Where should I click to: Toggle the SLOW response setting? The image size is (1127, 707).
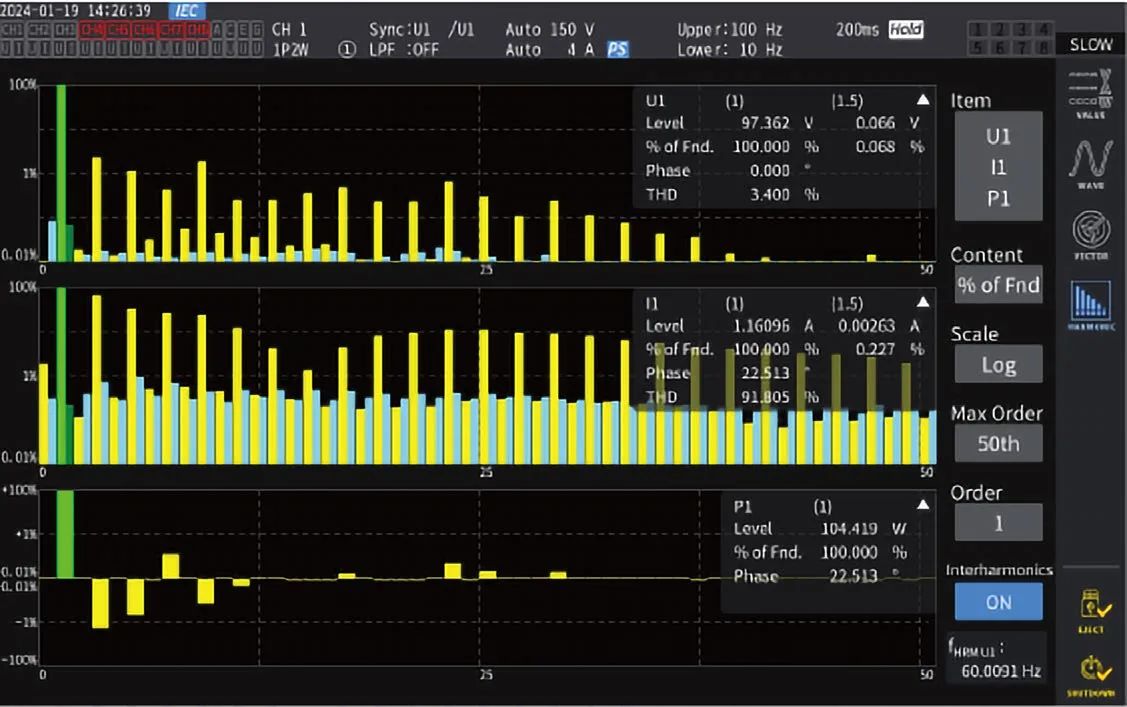pos(1090,45)
